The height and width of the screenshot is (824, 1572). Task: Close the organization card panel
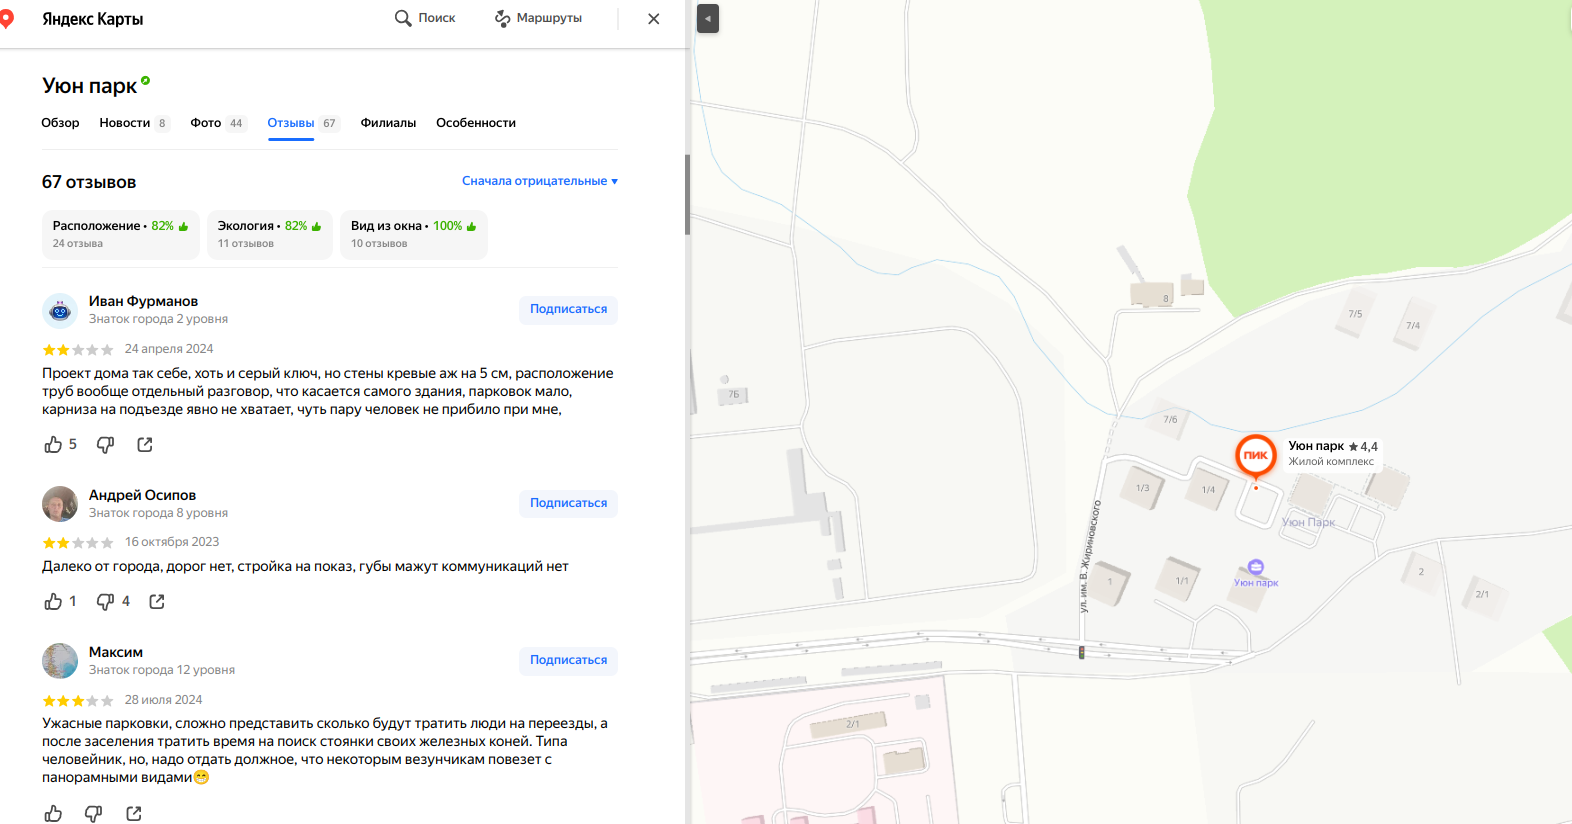654,18
